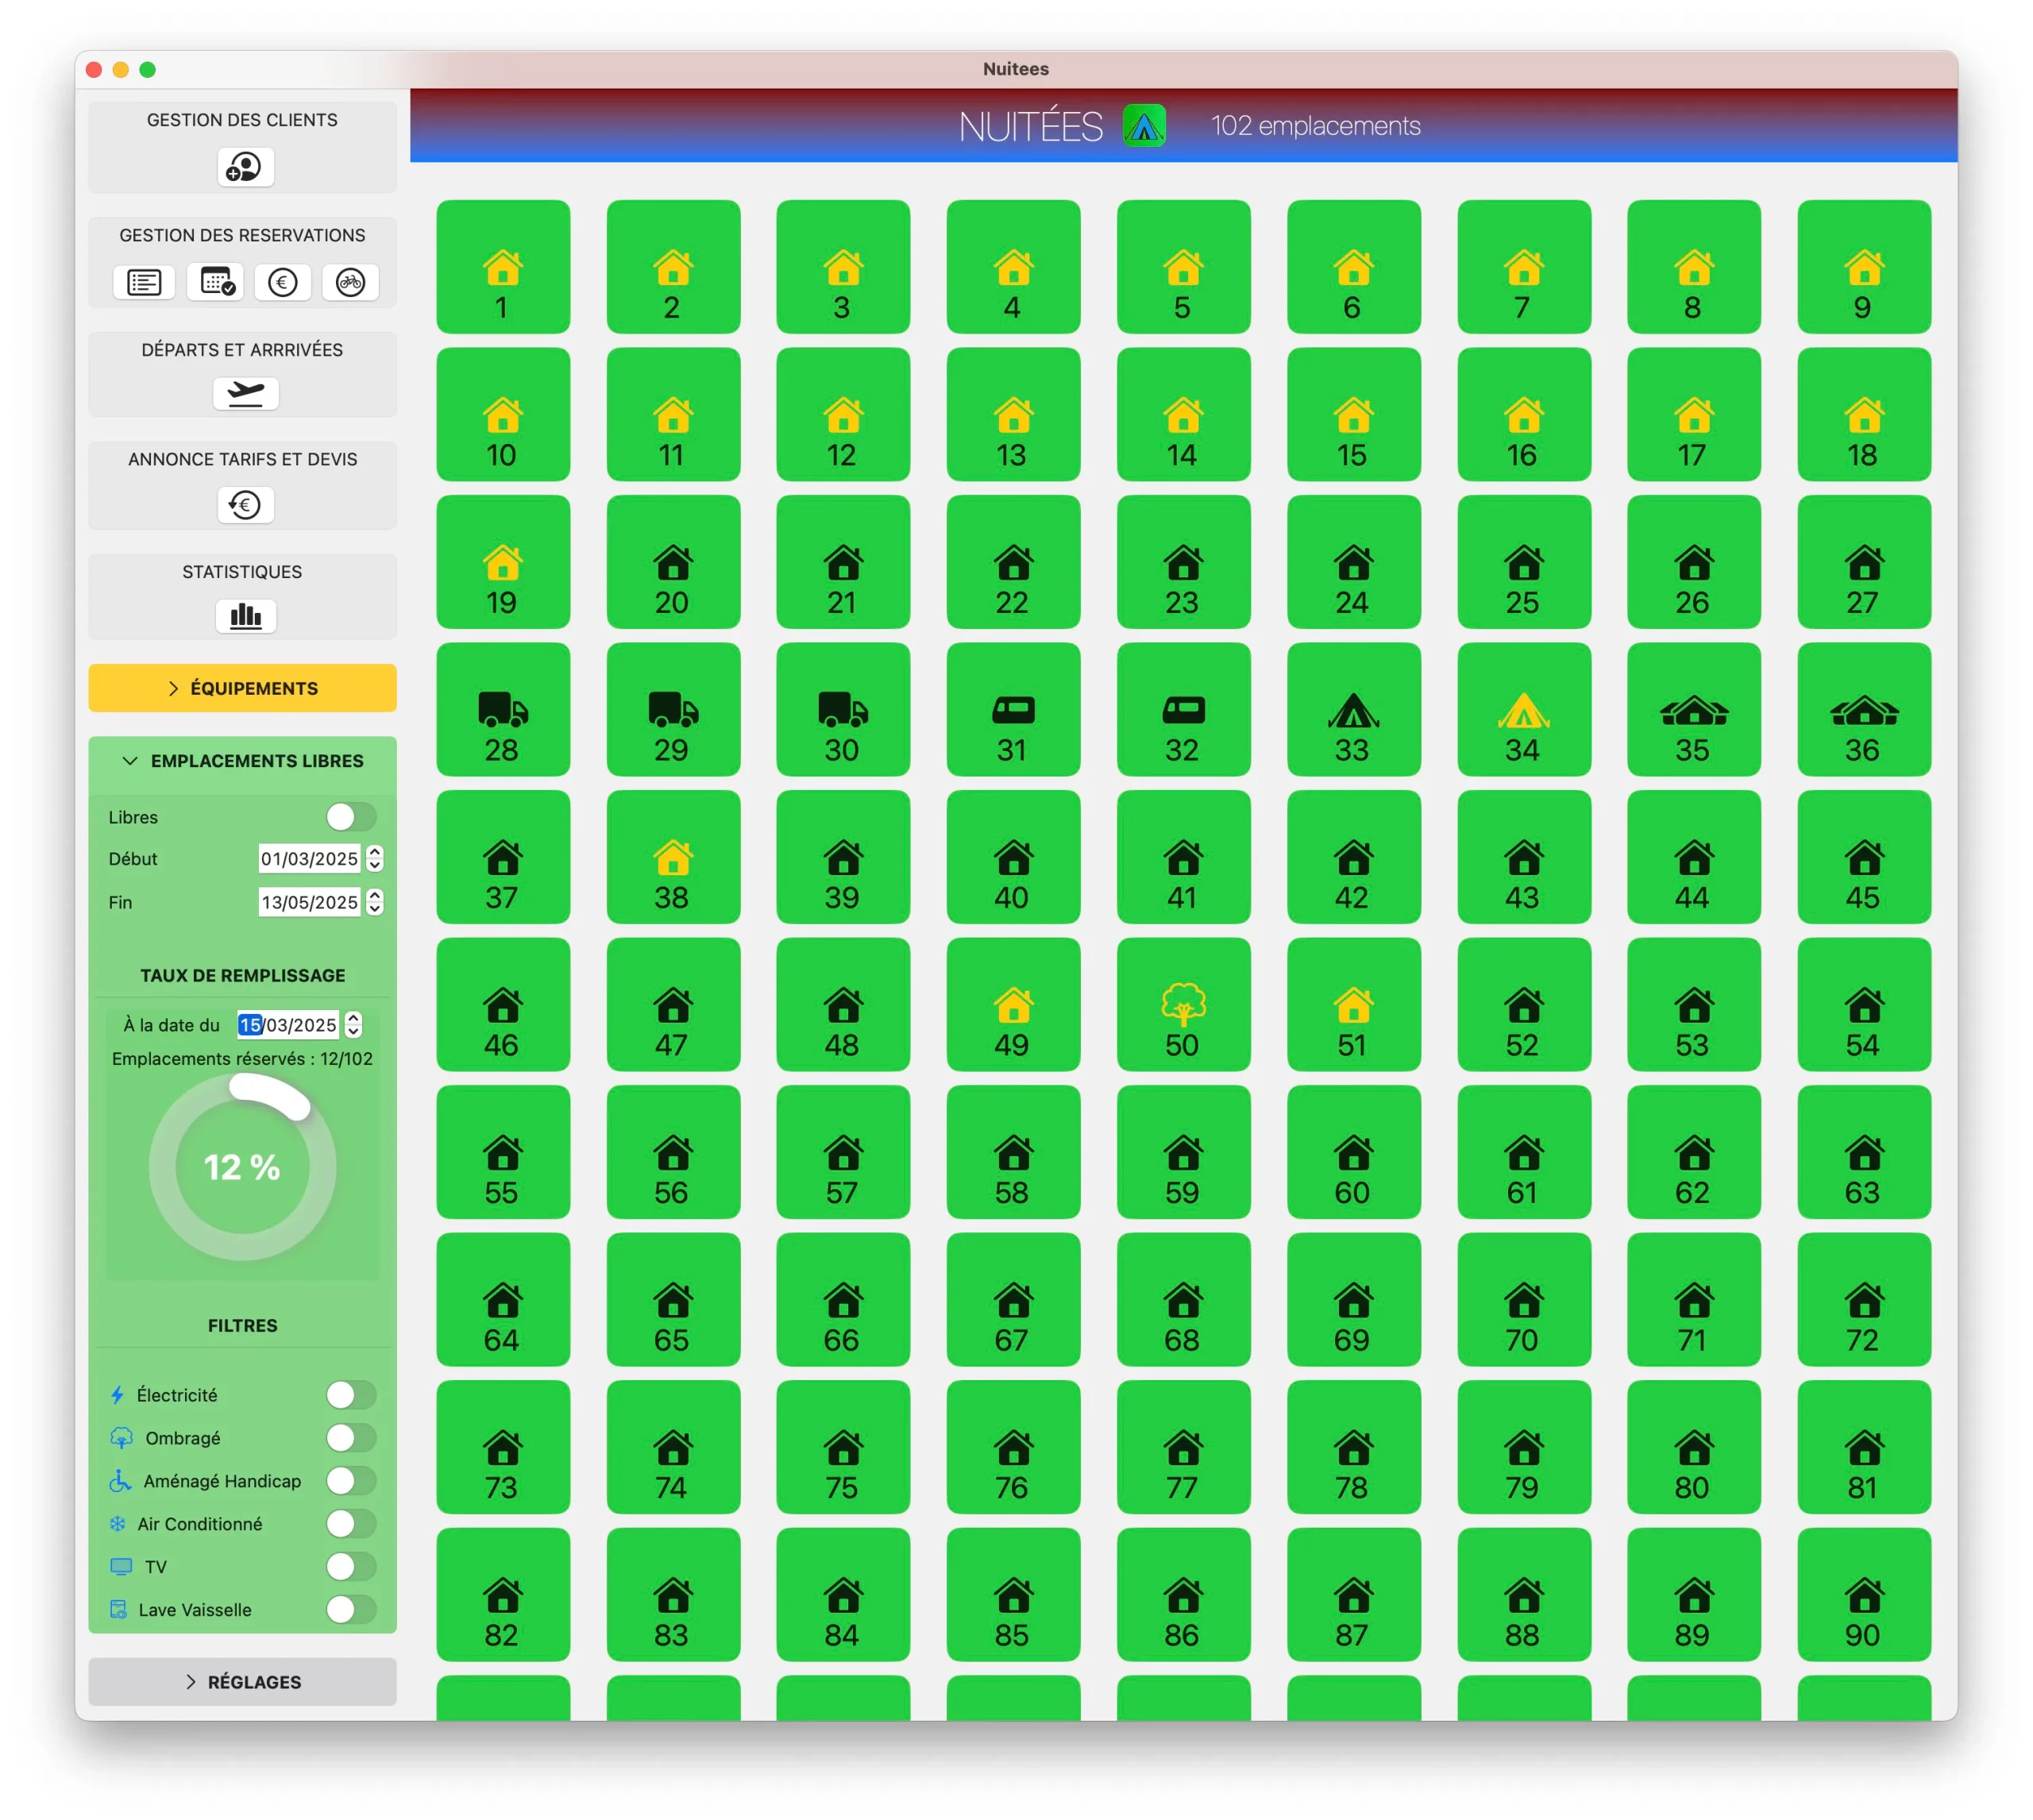2033x1820 pixels.
Task: Enable the Lave Vaisselle filter
Action: click(351, 1609)
